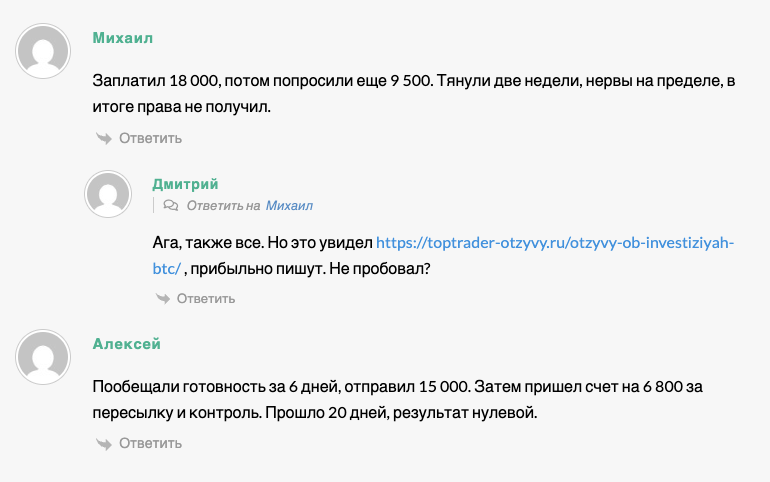The image size is (770, 482).
Task: Click the speech bubble icon beside 'Ответить на'
Action: coord(170,206)
